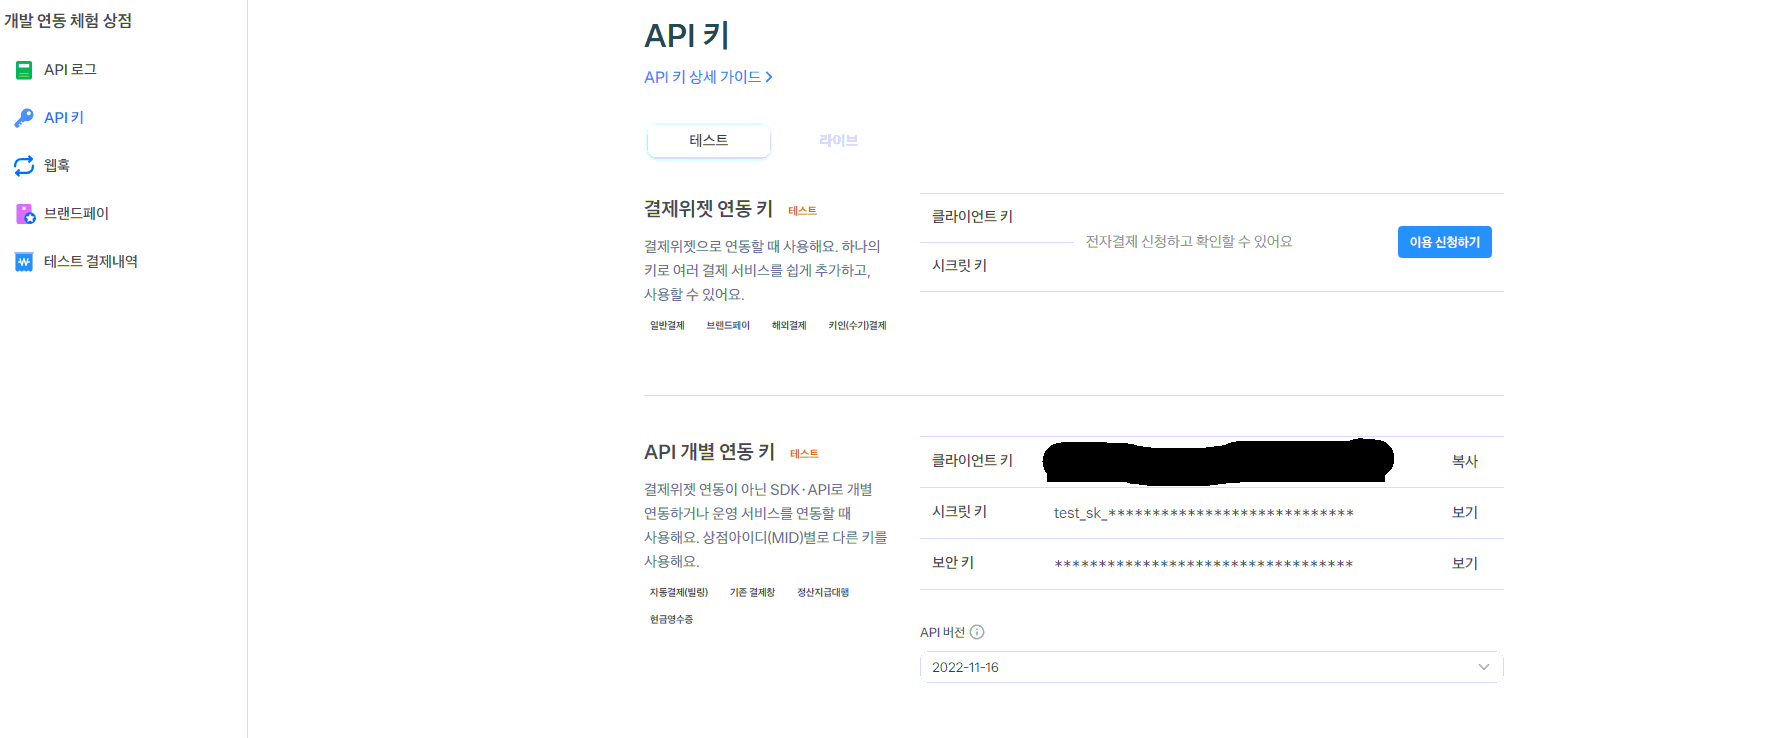Click the 테스트 badge beside API 개별 연동 키
The height and width of the screenshot is (738, 1765).
[804, 454]
